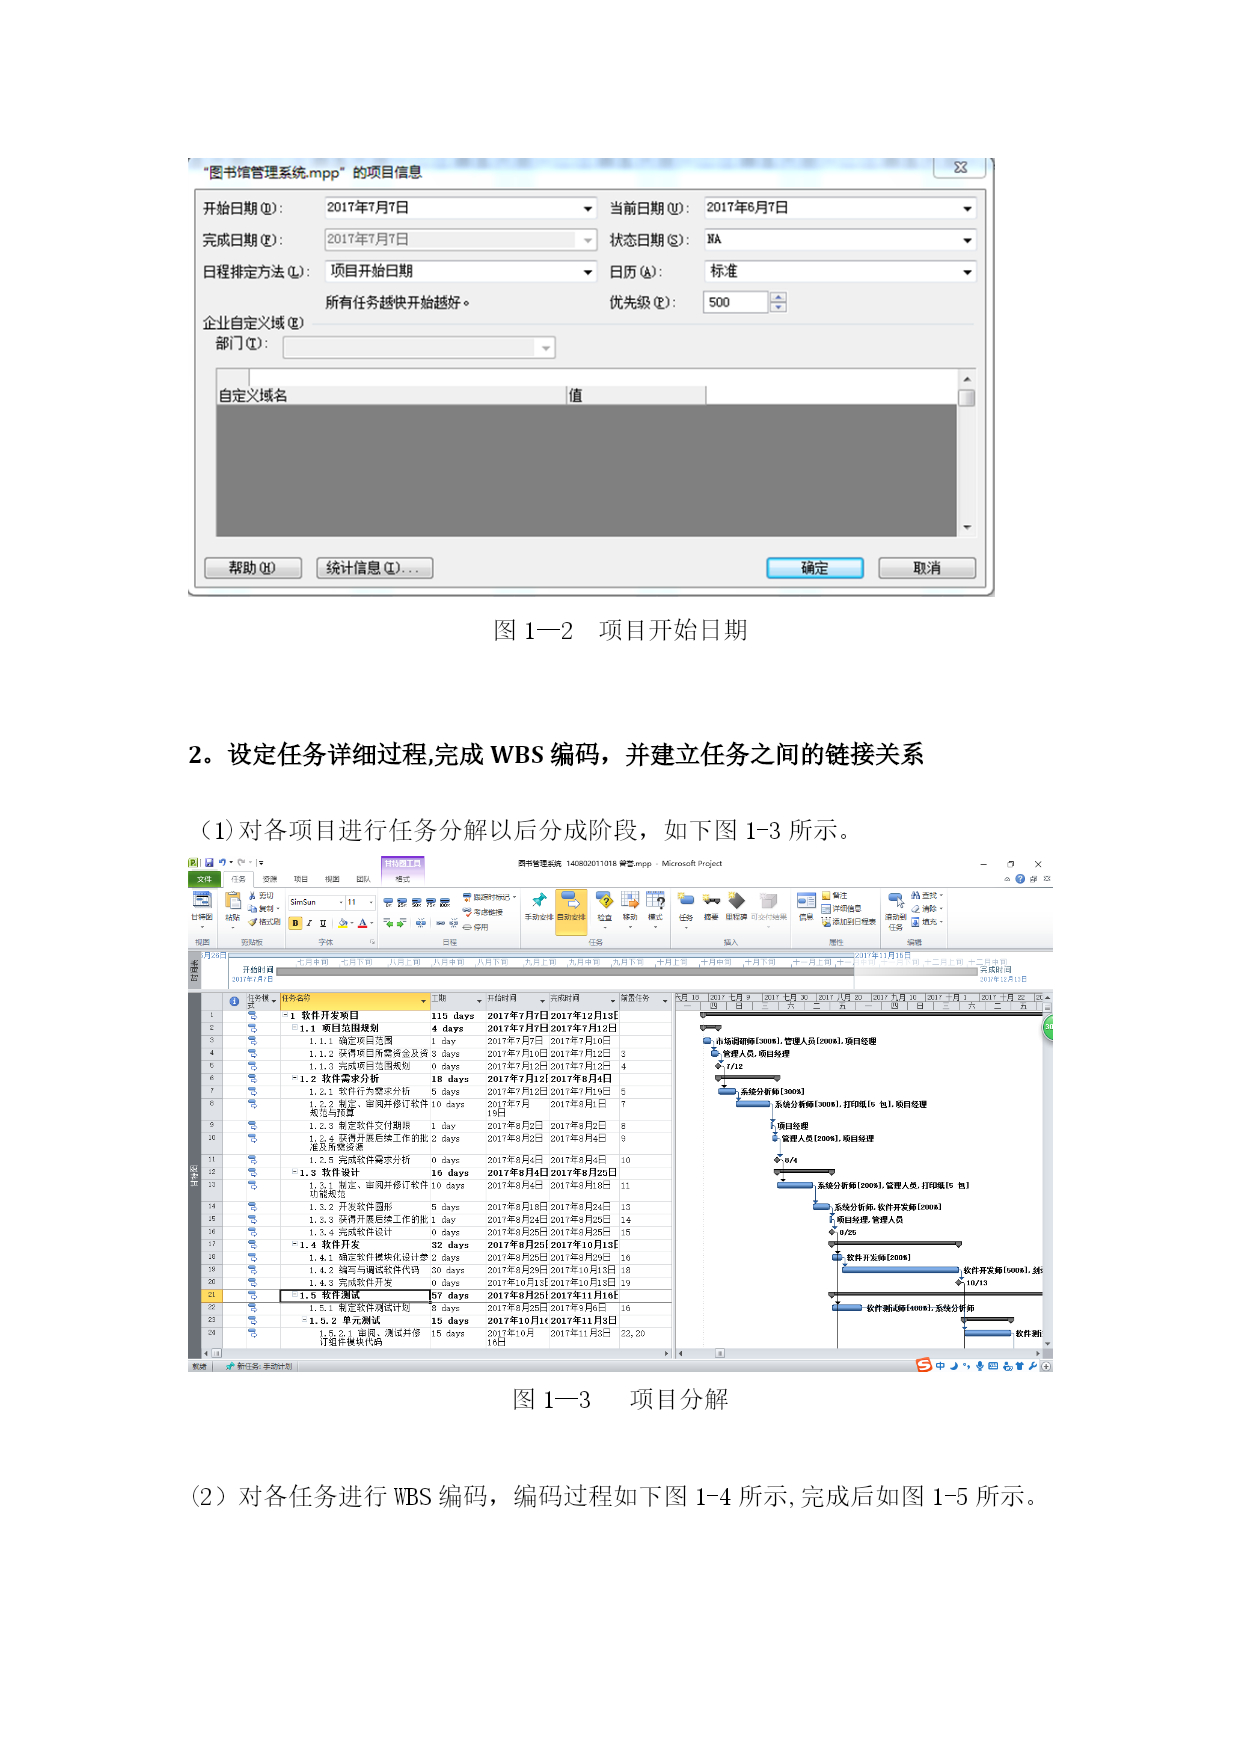Switch to the Project ribbon tab

pos(300,879)
